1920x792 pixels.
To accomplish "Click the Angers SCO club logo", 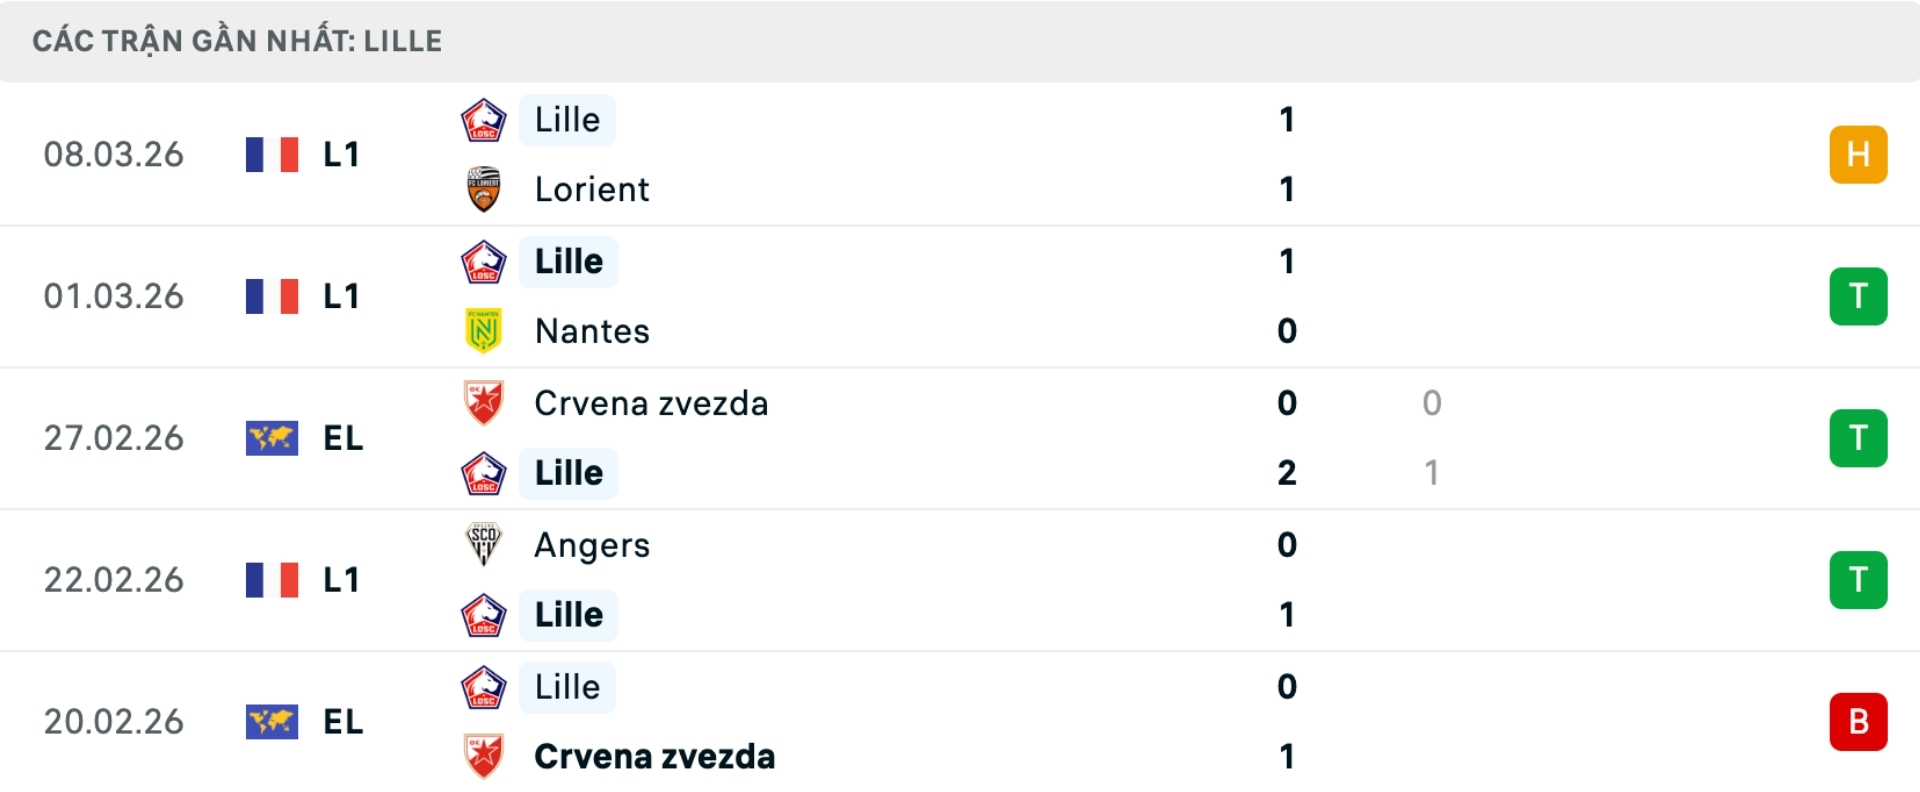I will point(484,545).
